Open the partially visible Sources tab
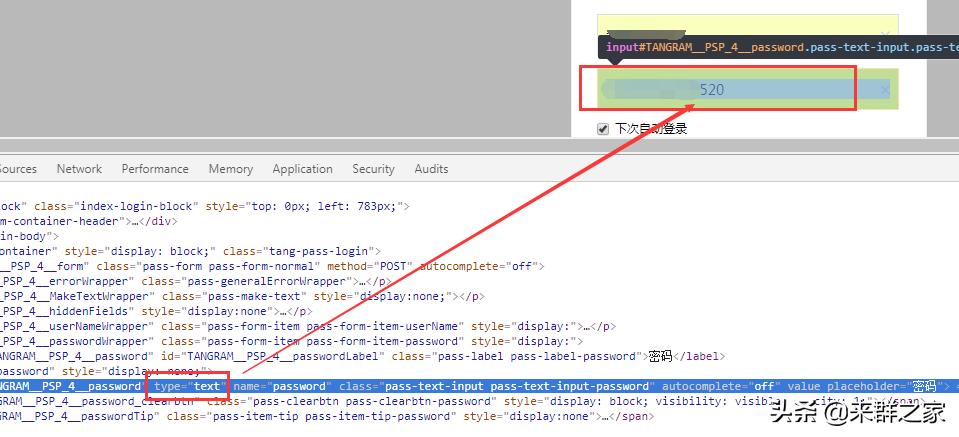This screenshot has width=959, height=437. pyautogui.click(x=18, y=169)
